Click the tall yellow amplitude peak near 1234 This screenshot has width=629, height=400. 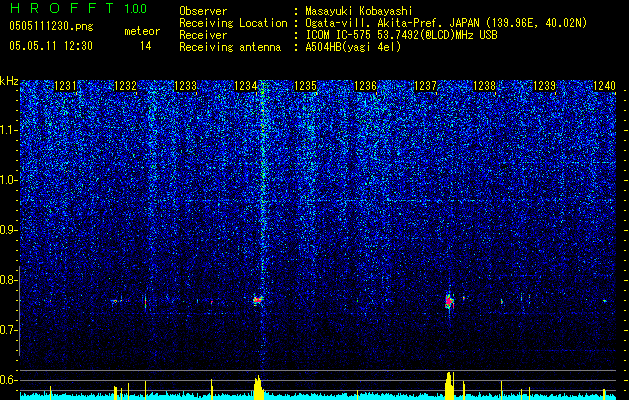[x=258, y=387]
